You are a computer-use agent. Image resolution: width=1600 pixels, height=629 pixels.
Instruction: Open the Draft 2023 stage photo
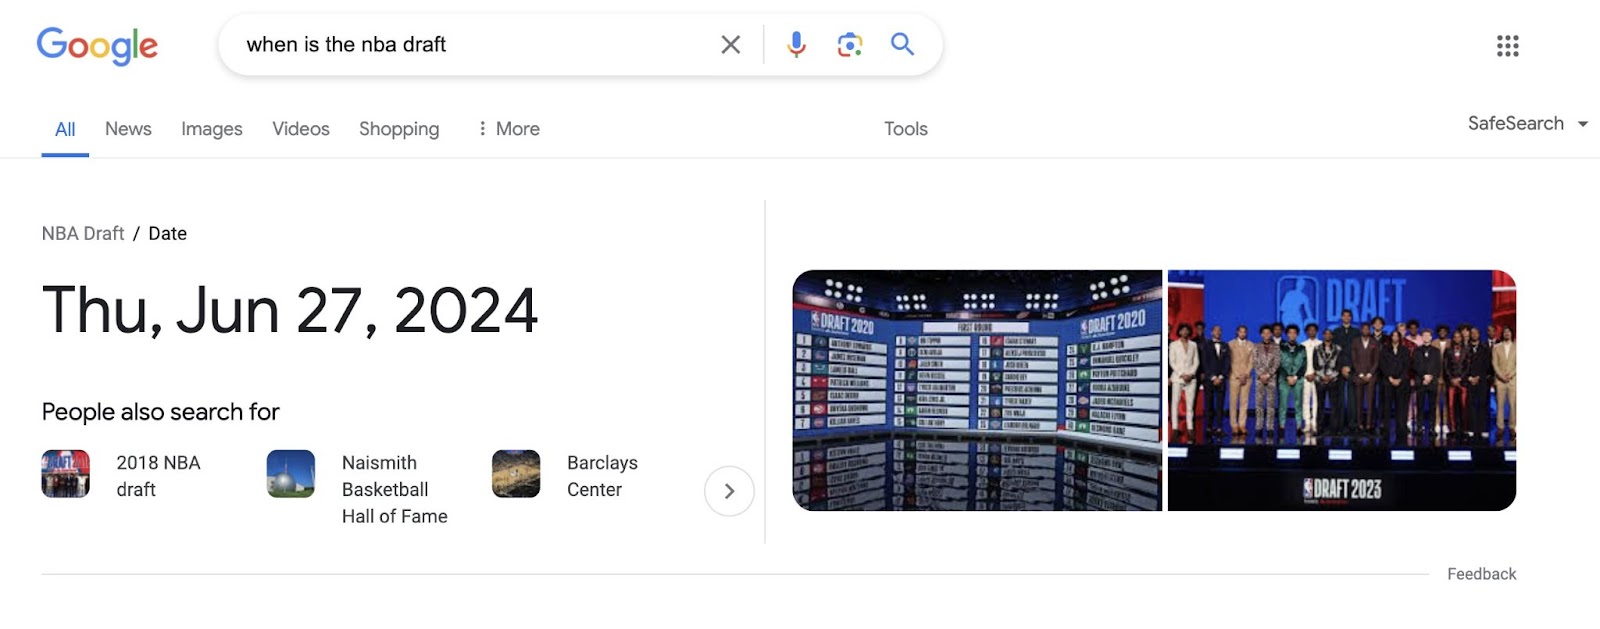click(x=1341, y=390)
